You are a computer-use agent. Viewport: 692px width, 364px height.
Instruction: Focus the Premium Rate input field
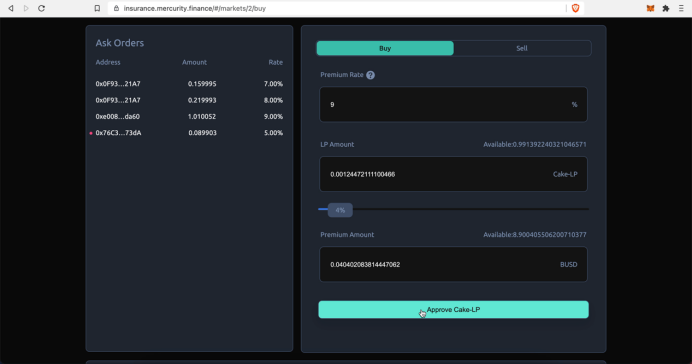pos(453,105)
